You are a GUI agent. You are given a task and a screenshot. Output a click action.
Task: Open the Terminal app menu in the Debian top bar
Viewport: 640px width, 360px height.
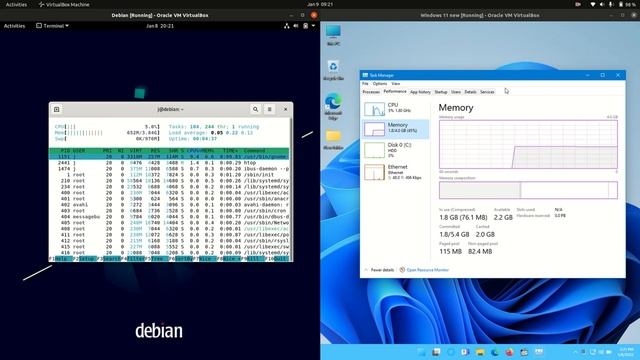coord(52,26)
